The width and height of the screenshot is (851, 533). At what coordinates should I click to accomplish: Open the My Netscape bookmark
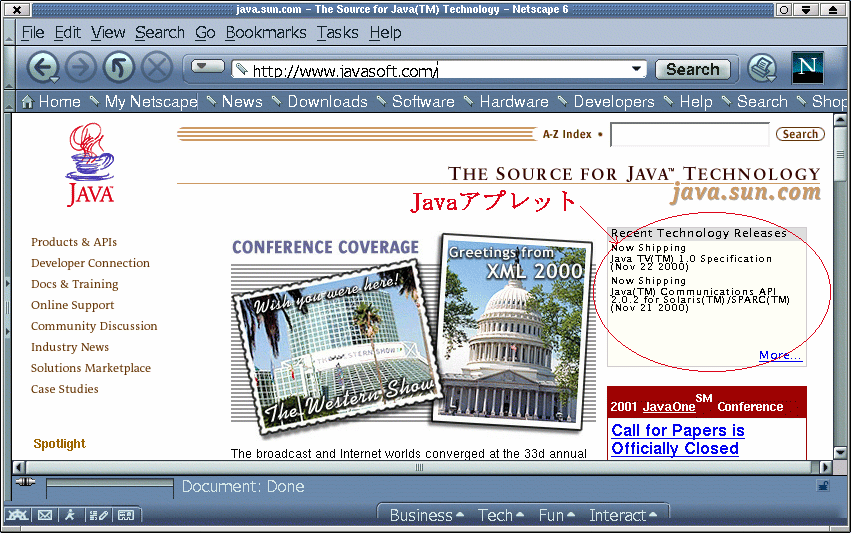pos(144,101)
